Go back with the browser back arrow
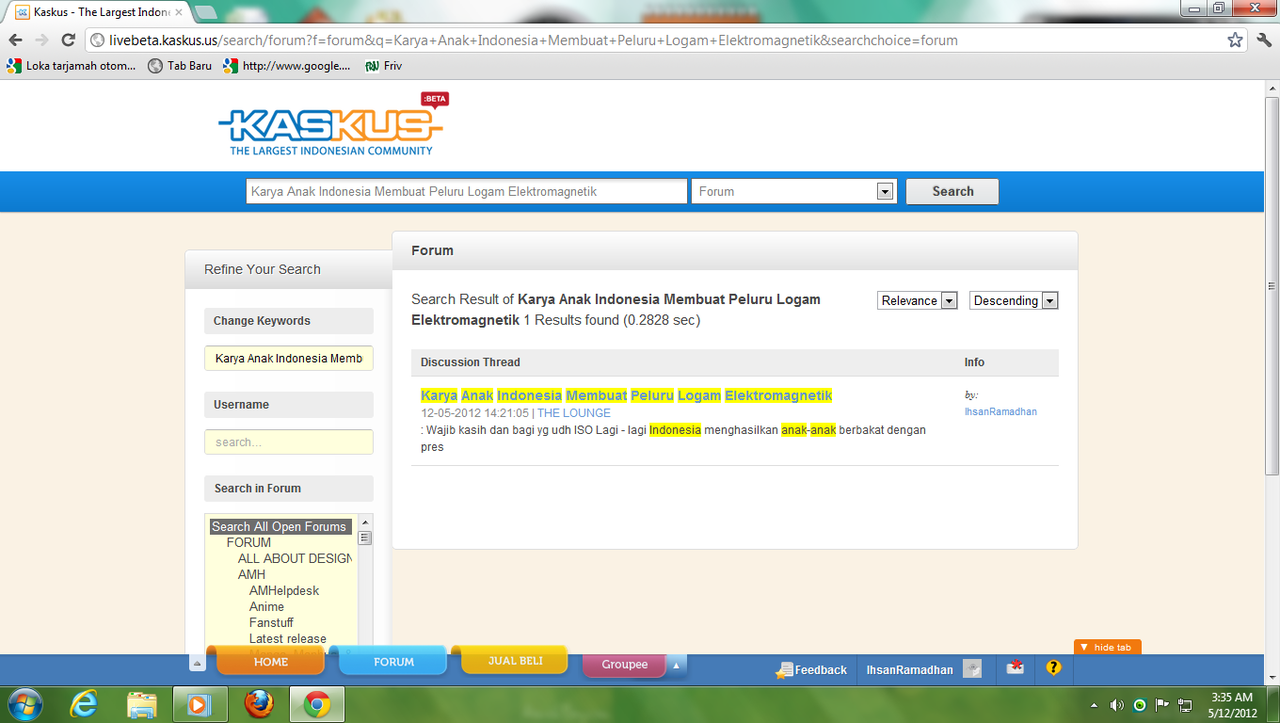This screenshot has height=723, width=1280. 15,40
